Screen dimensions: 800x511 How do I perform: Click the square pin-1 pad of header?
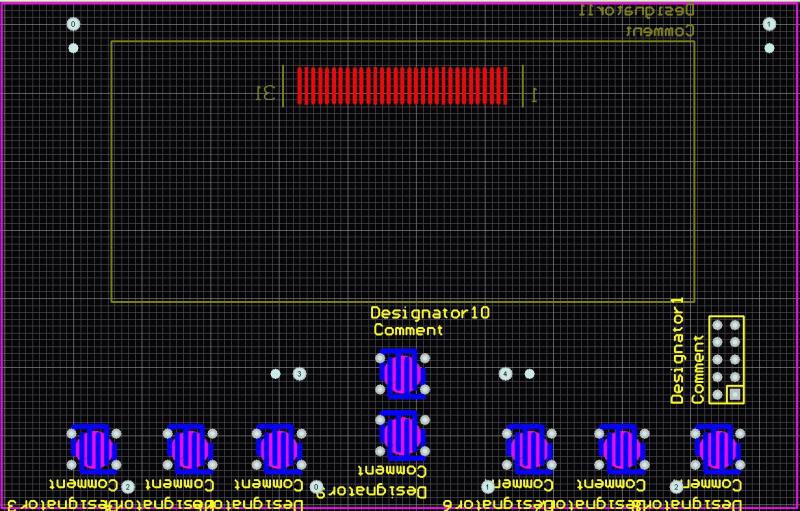[x=735, y=395]
